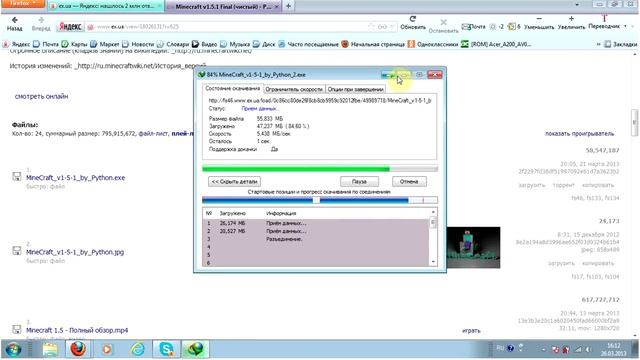Open a new browser tab
640x360 pixels.
(x=288, y=6)
